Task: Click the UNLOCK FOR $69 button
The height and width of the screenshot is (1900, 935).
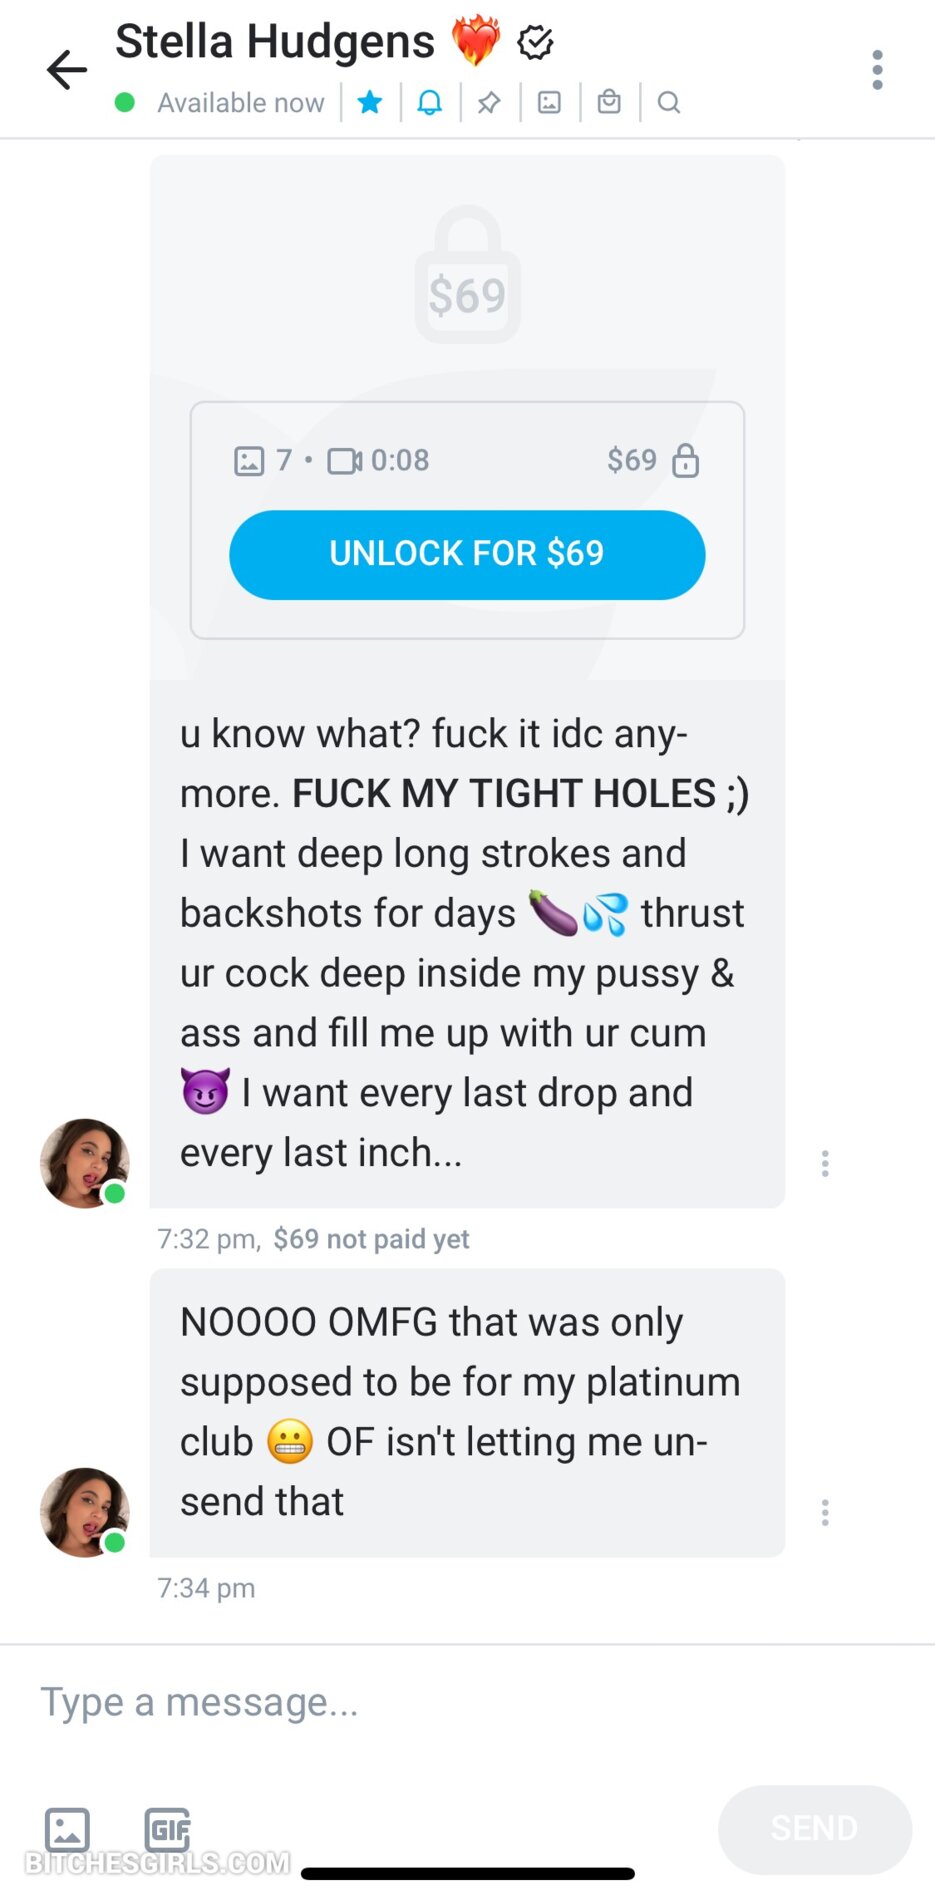Action: (467, 555)
